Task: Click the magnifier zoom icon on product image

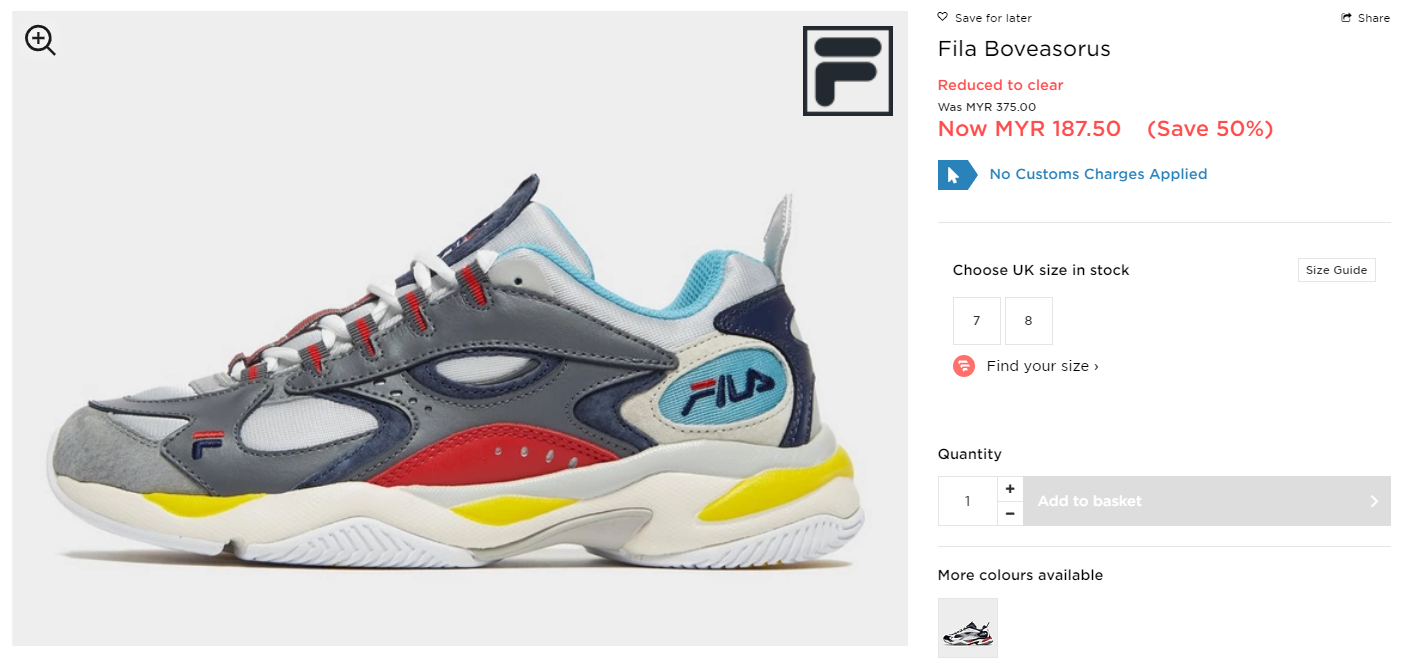Action: (x=40, y=40)
